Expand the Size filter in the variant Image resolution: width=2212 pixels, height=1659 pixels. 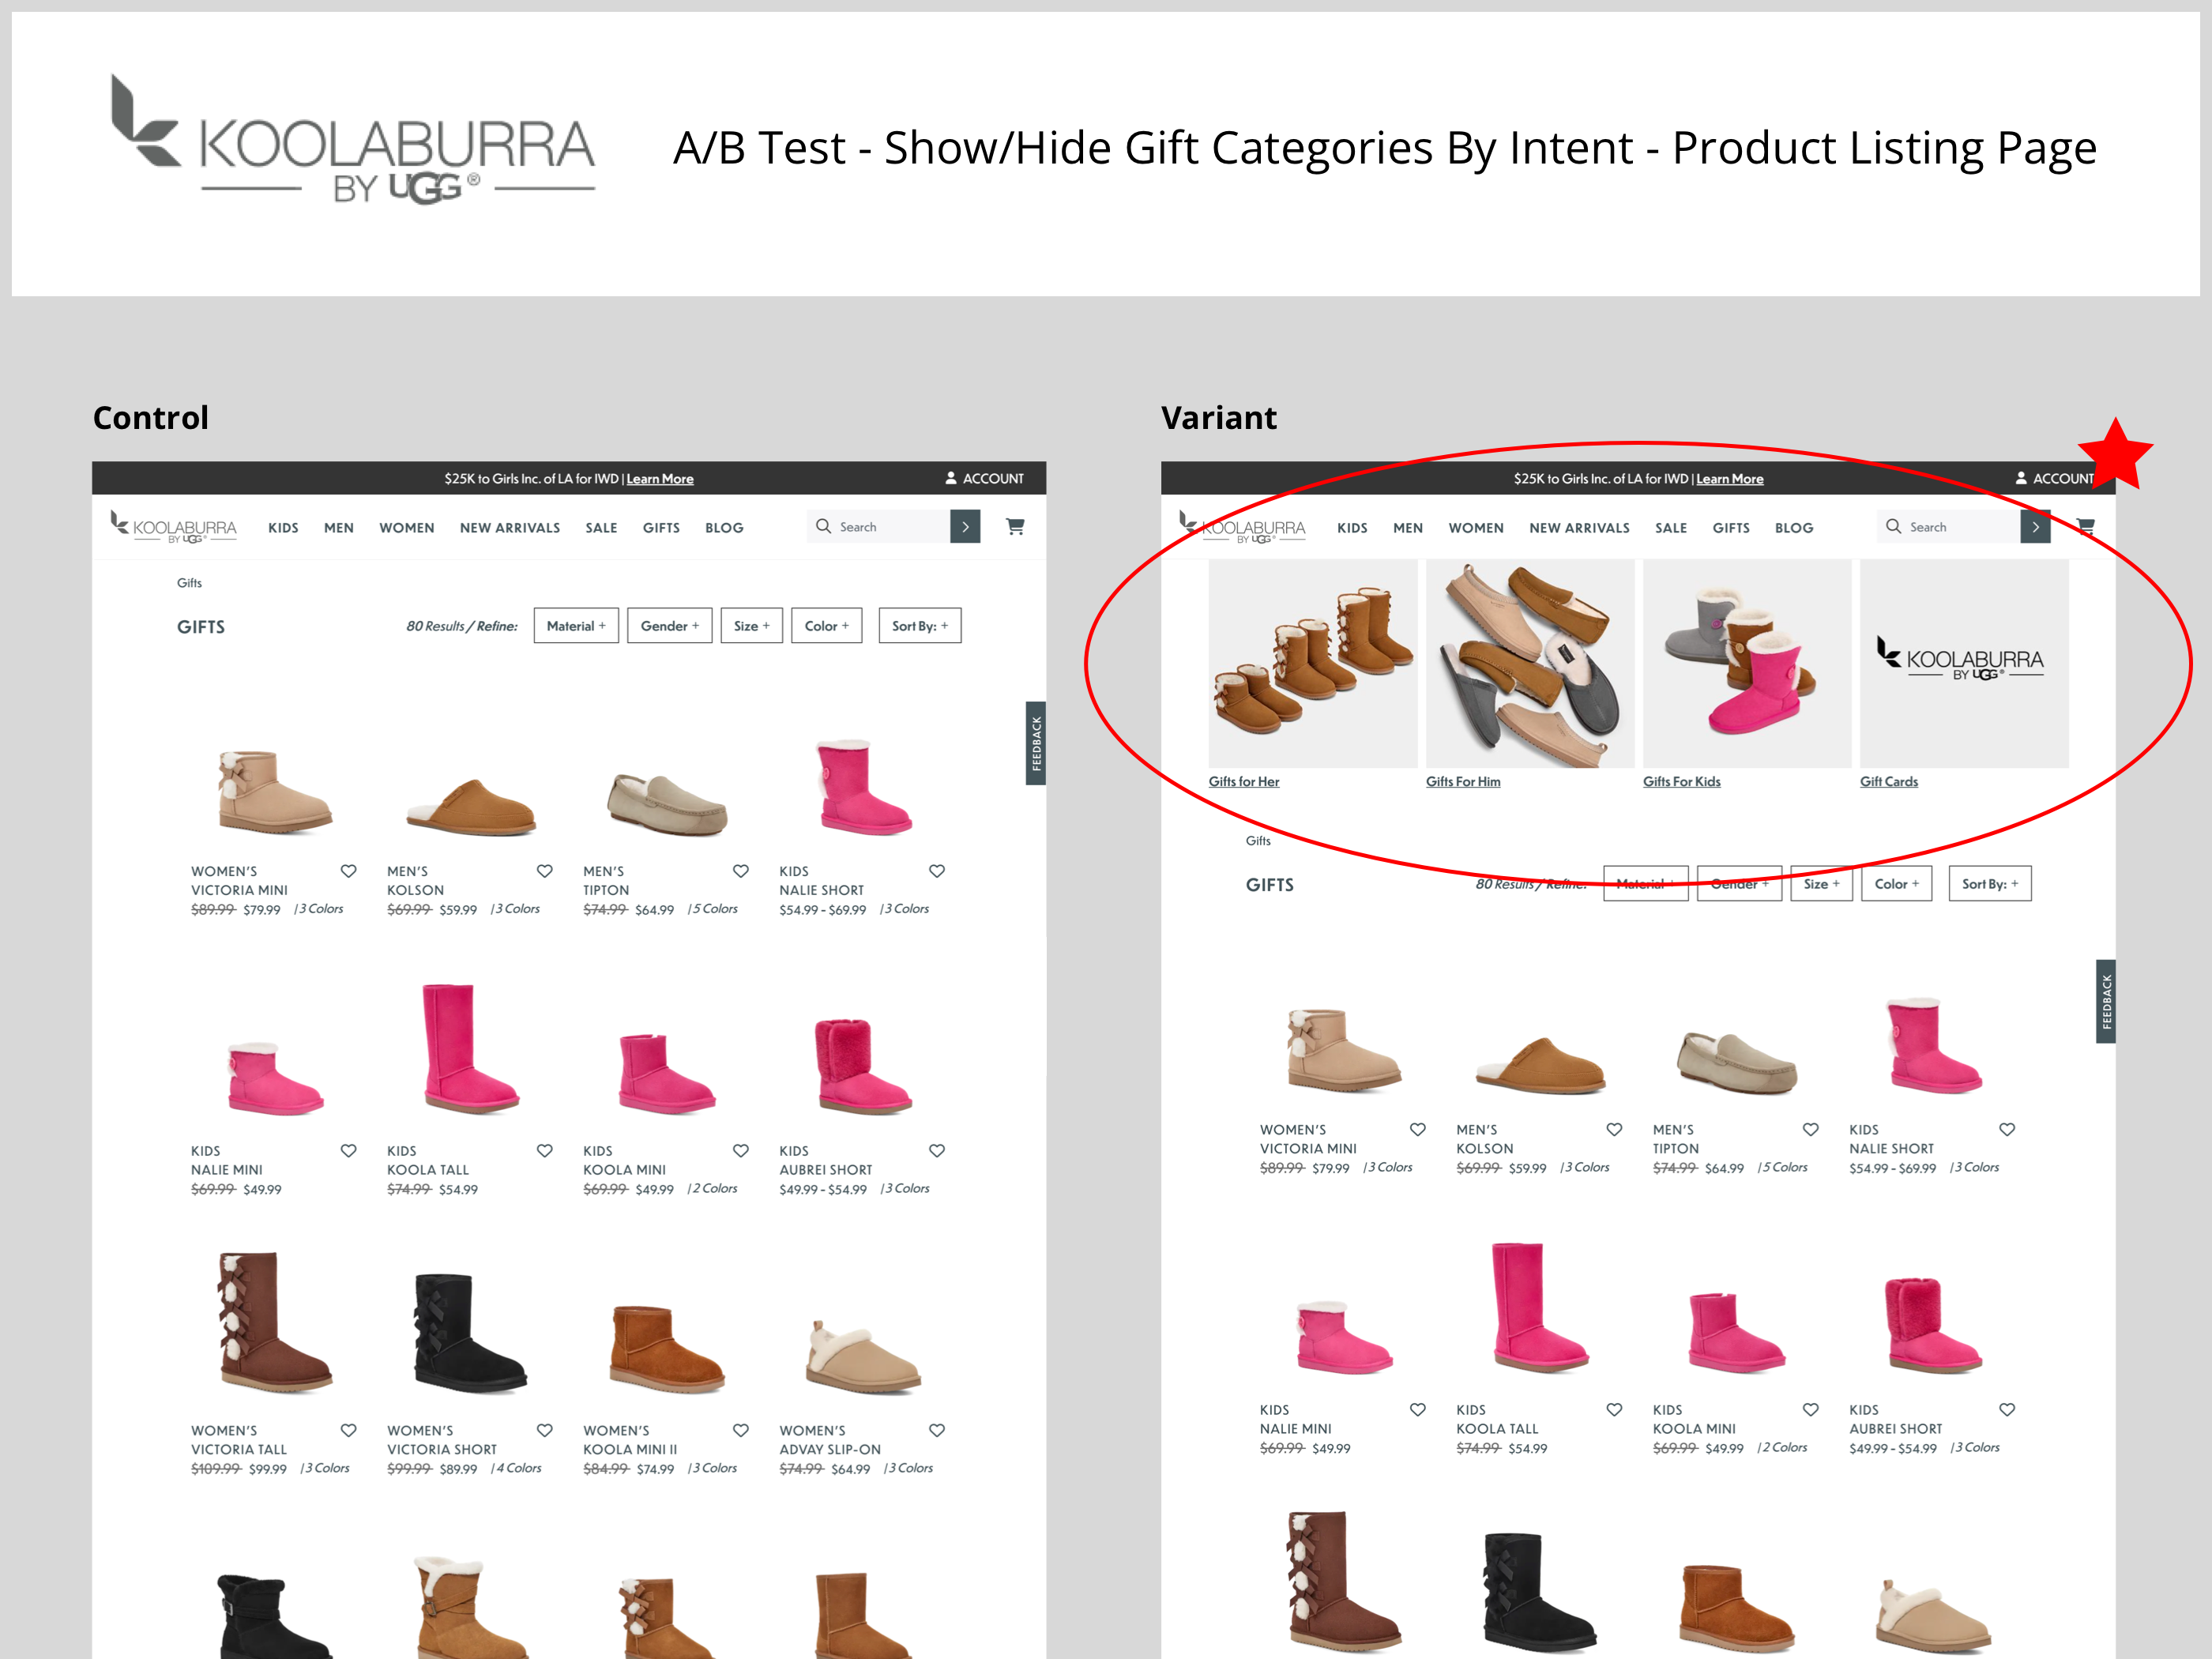pyautogui.click(x=1822, y=884)
